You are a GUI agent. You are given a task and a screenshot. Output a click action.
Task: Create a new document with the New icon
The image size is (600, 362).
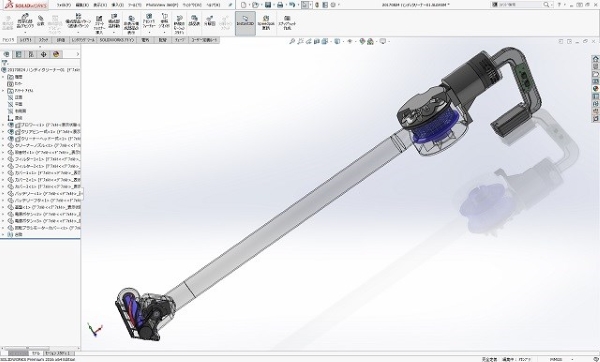(x=243, y=5)
